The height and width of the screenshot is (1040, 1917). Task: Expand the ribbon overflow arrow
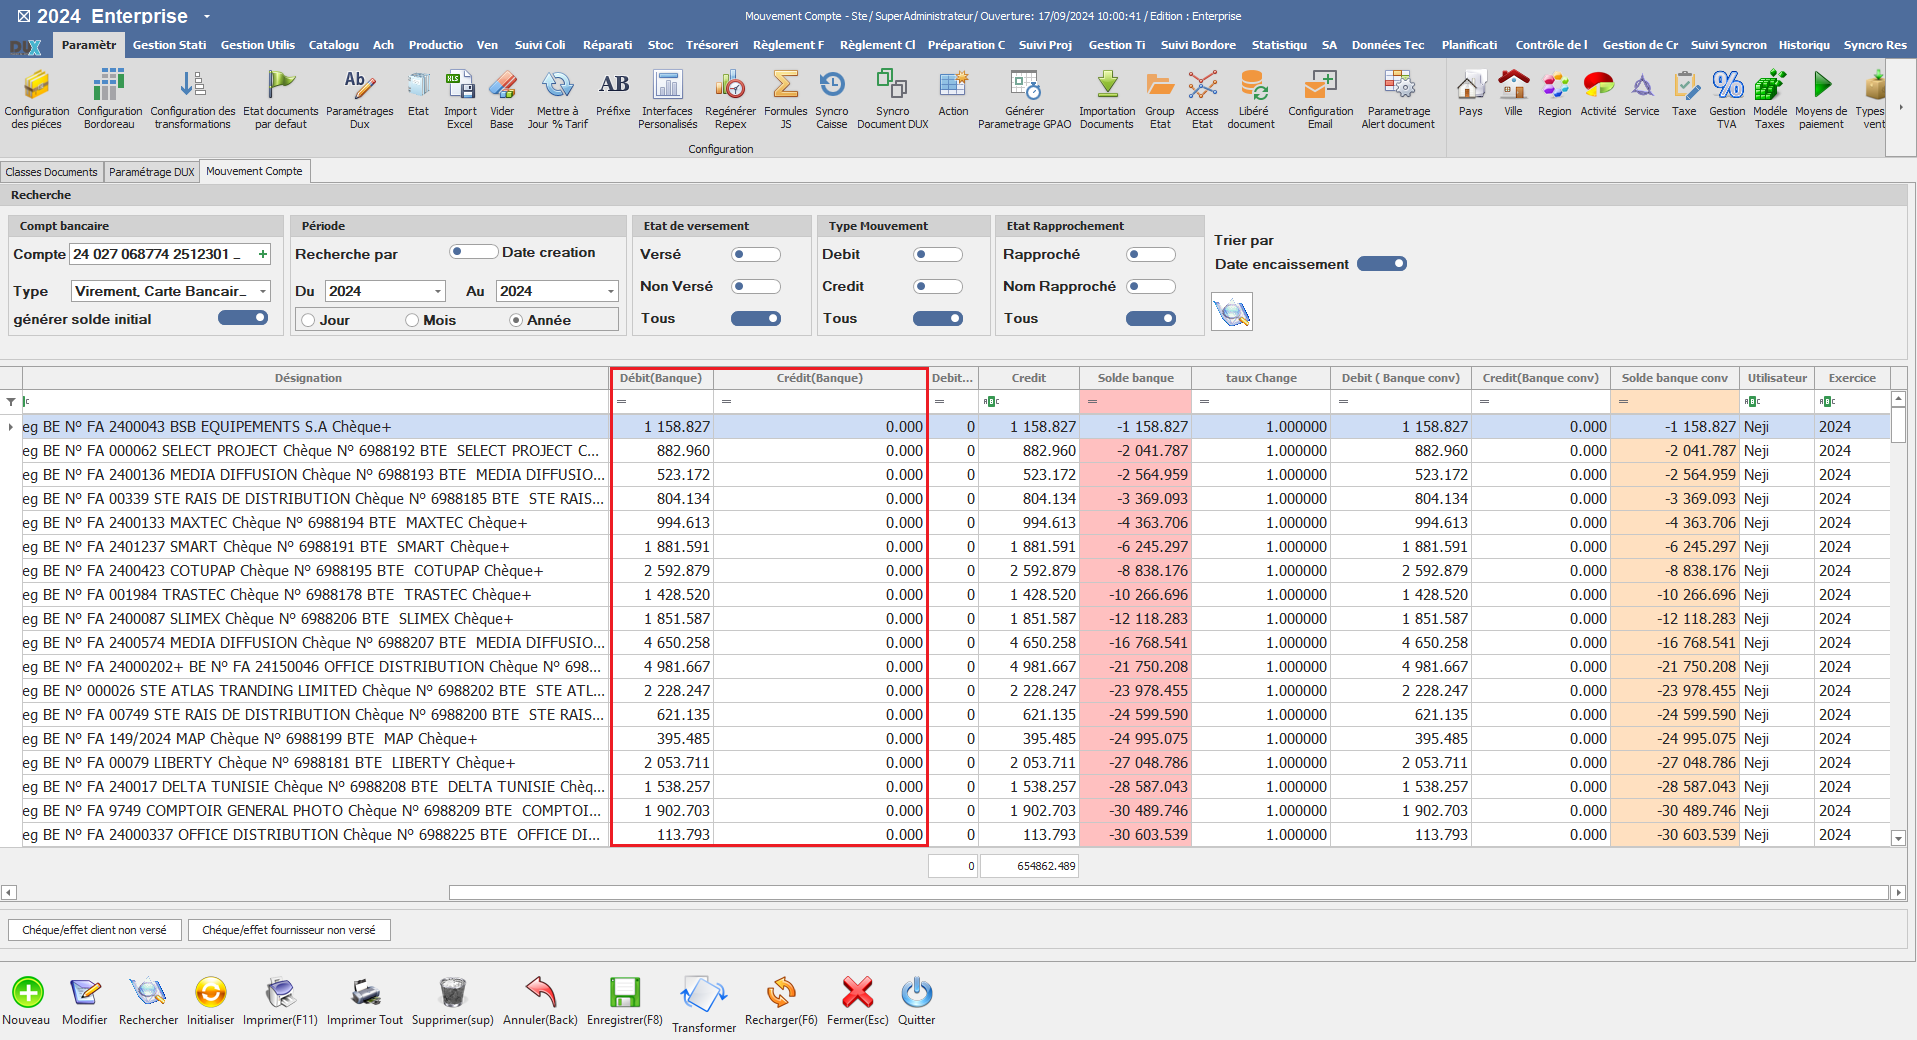pos(1901,107)
